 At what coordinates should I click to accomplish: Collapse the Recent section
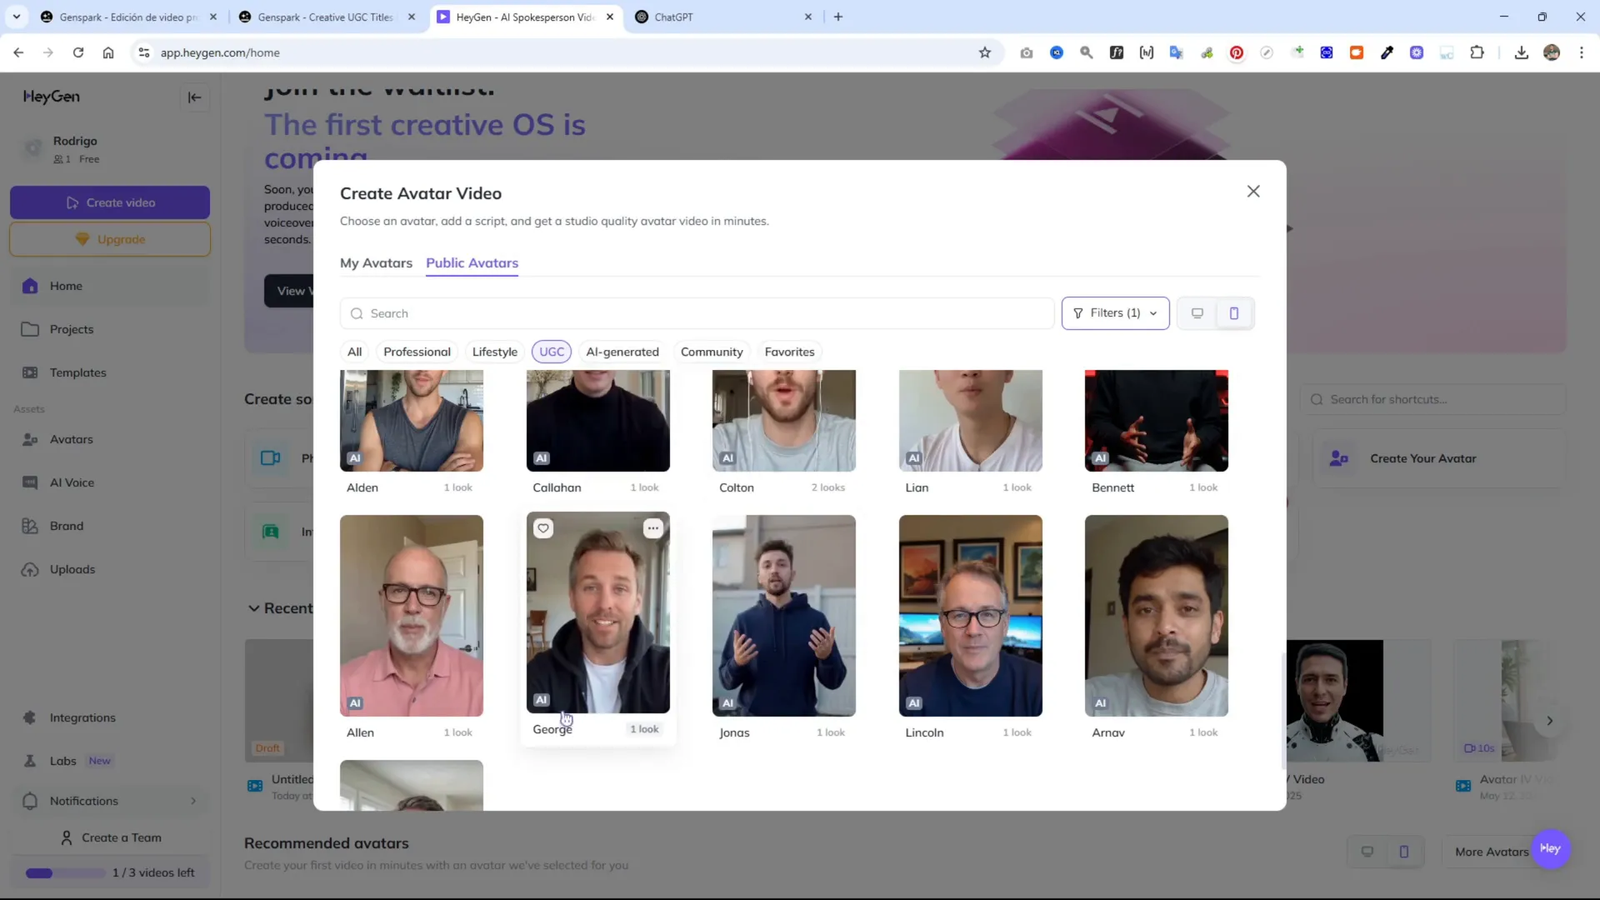tap(255, 607)
